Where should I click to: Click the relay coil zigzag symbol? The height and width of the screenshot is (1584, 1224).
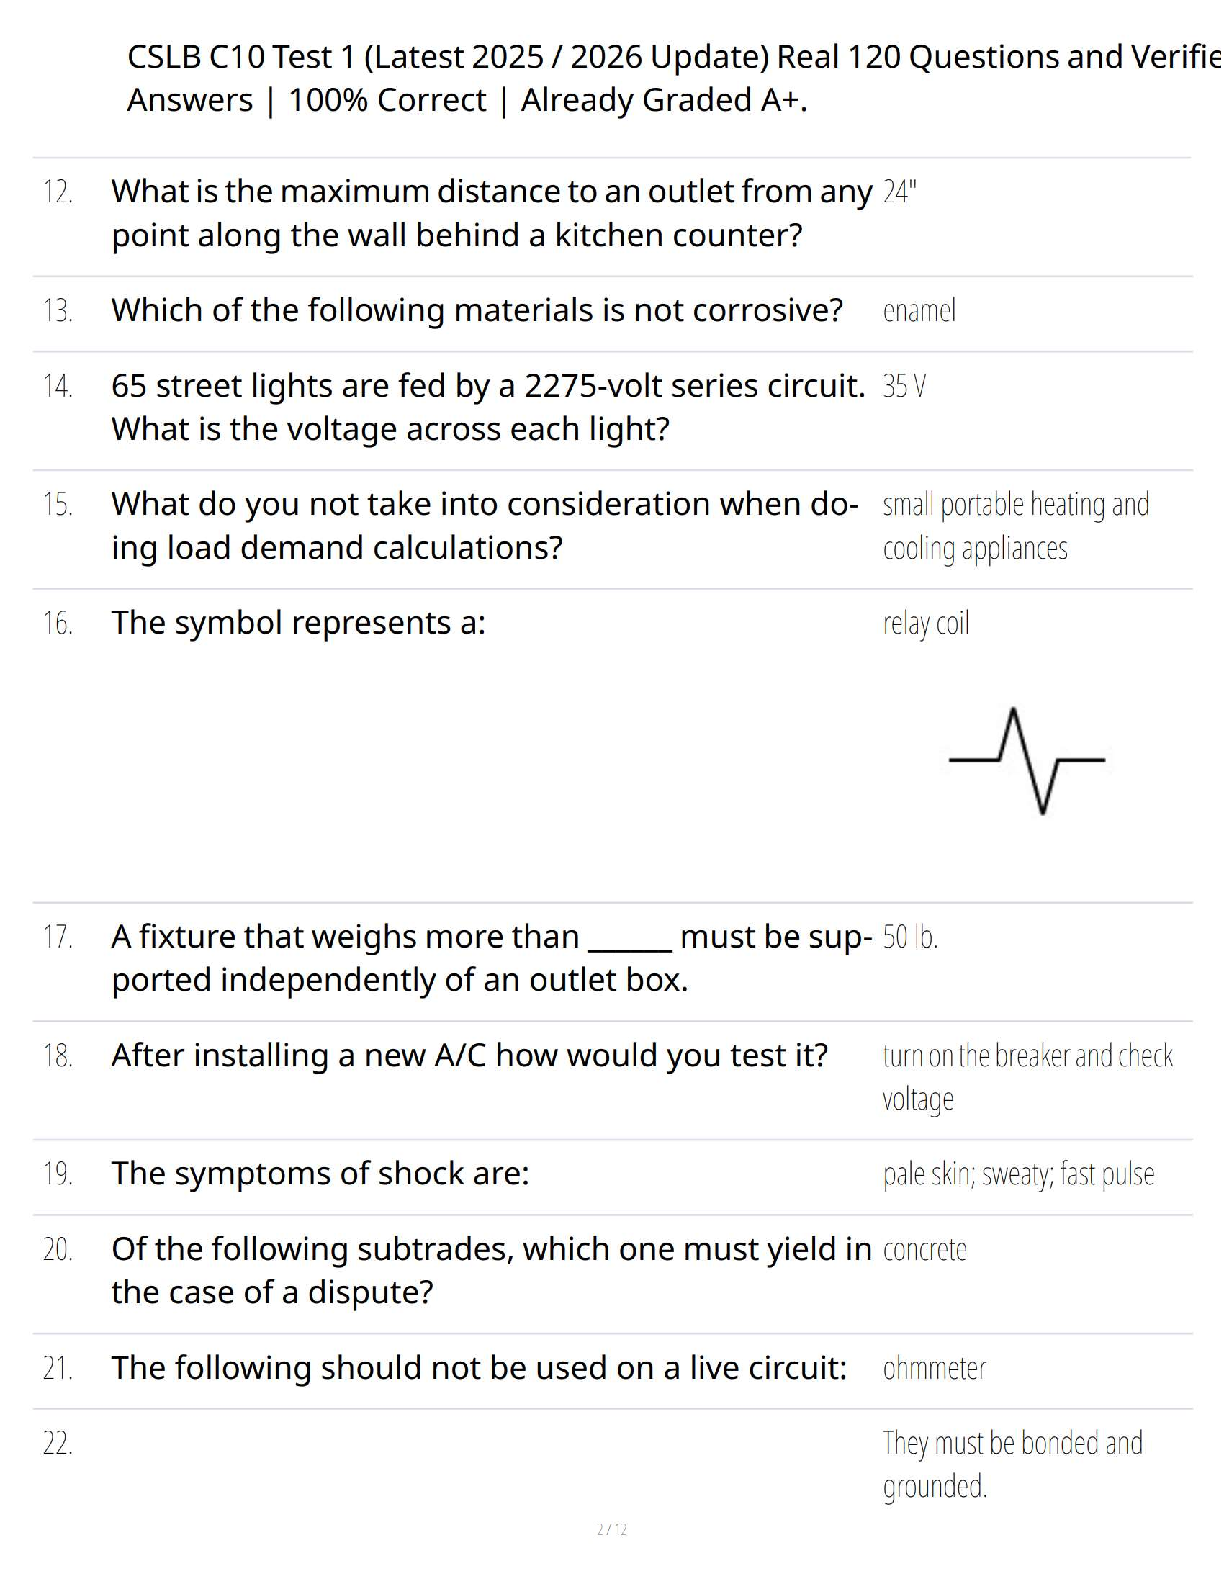(1027, 761)
